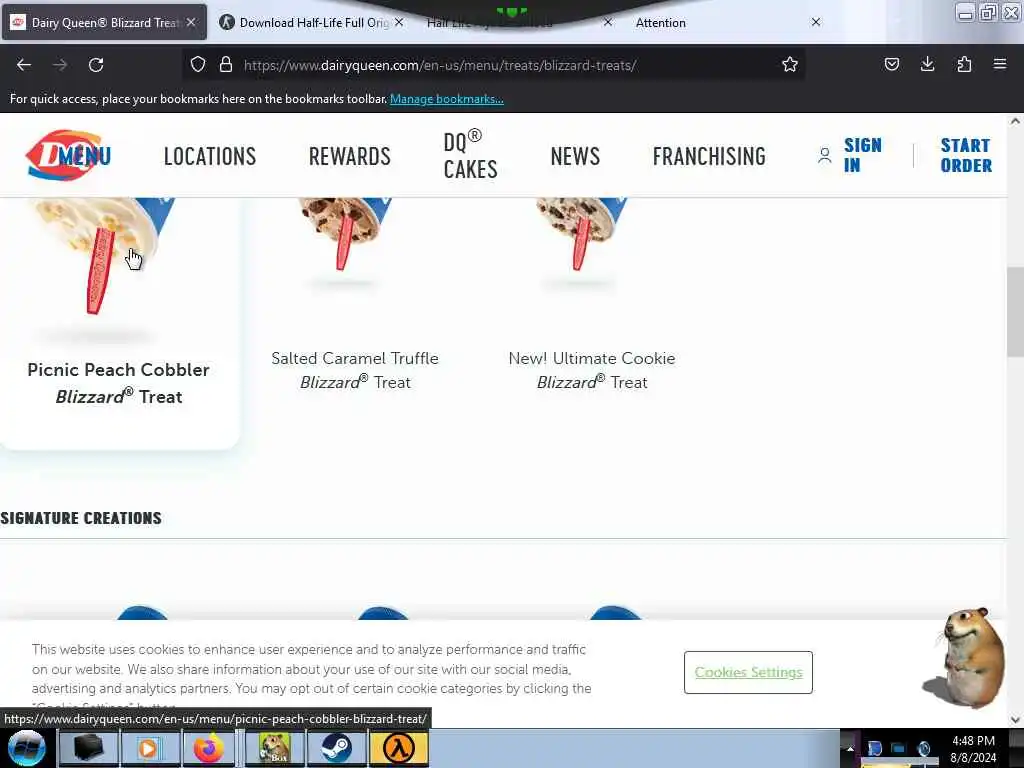Reload the page with the refresh icon

pos(96,65)
